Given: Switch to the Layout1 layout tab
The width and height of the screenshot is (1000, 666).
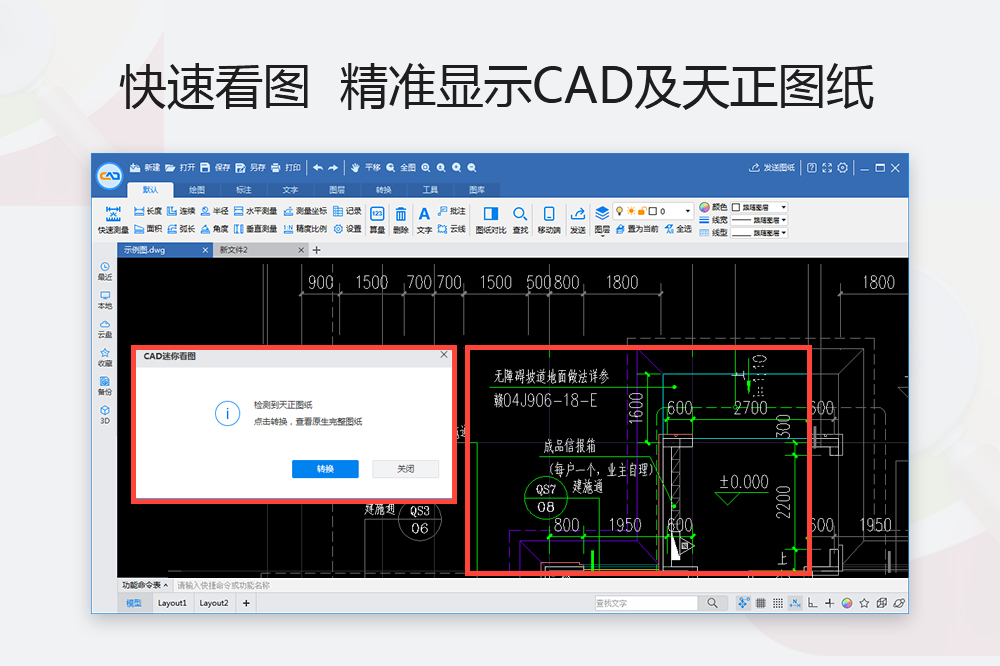Looking at the screenshot, I should pyautogui.click(x=172, y=604).
